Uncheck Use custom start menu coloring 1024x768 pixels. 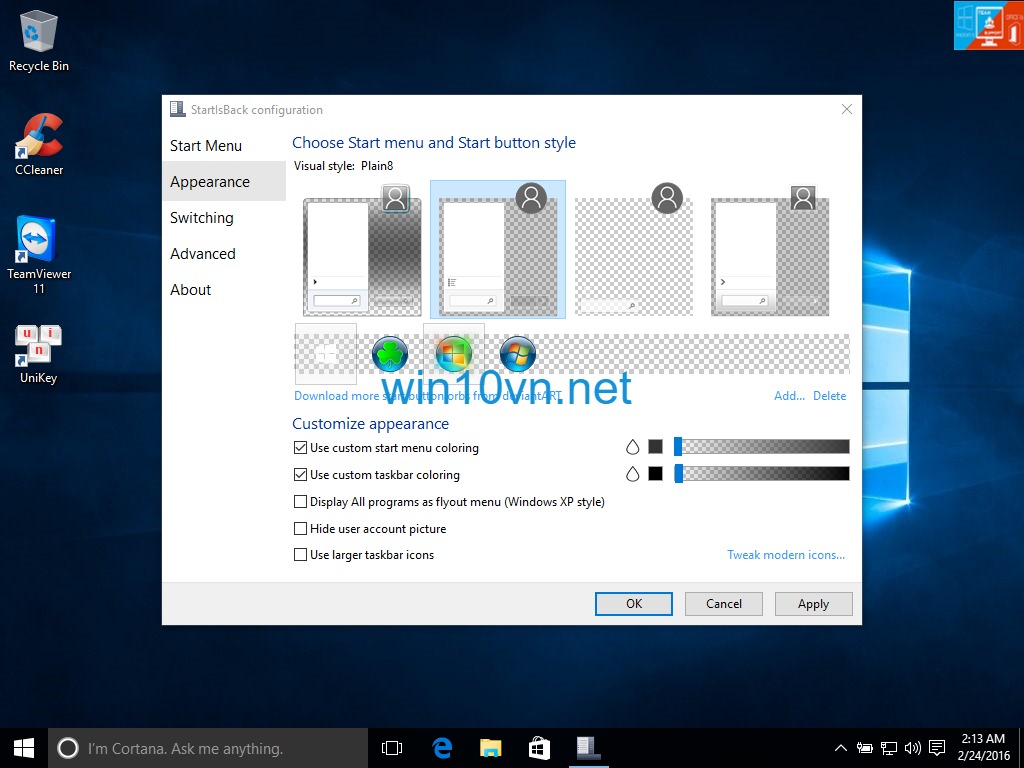[x=300, y=447]
